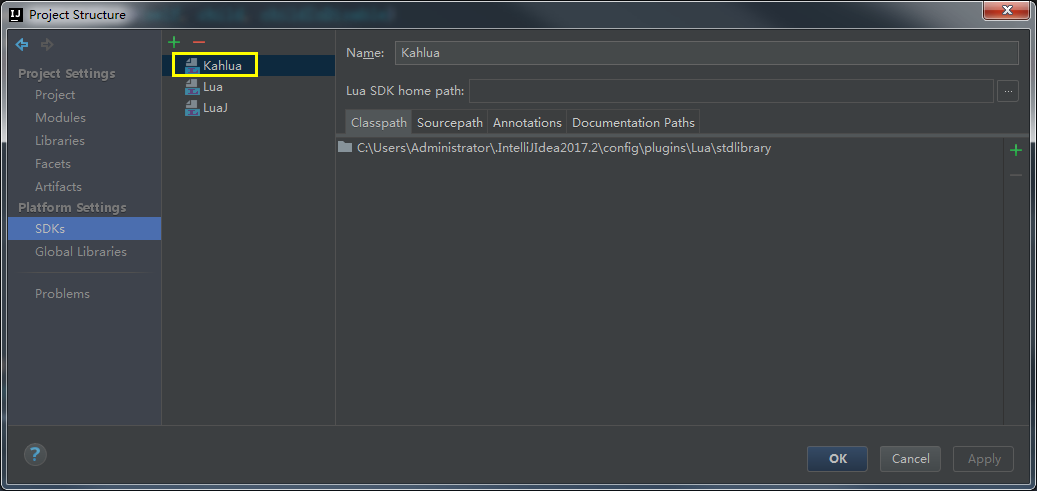Switch to the Sourcepath tab
The image size is (1037, 491).
(x=450, y=122)
